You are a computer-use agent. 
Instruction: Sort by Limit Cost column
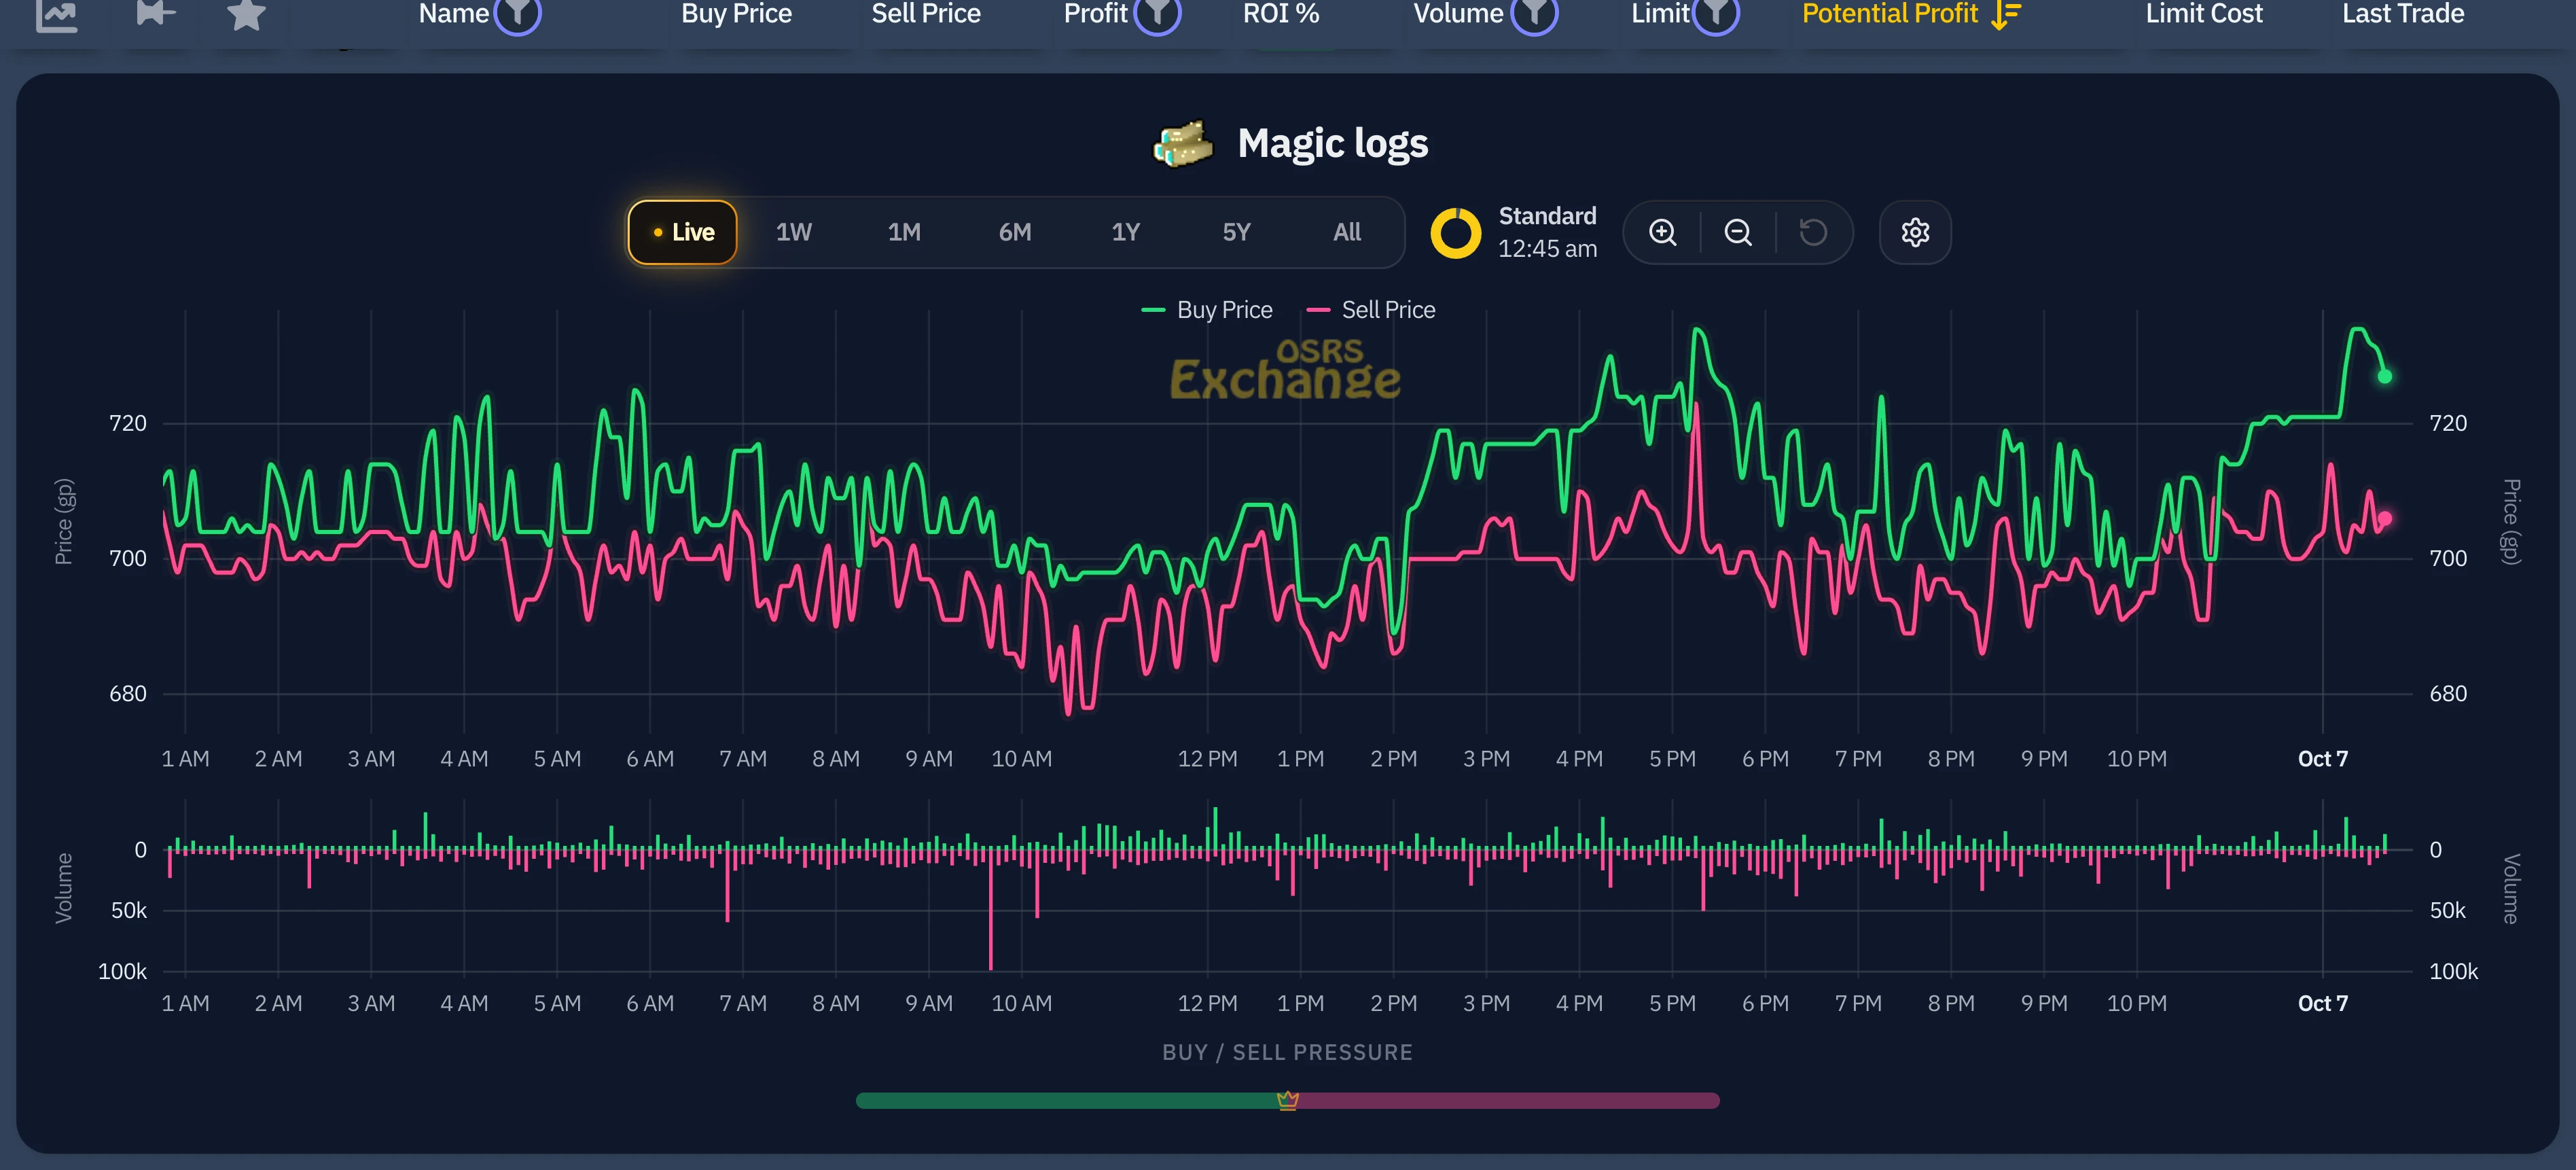pyautogui.click(x=2204, y=13)
